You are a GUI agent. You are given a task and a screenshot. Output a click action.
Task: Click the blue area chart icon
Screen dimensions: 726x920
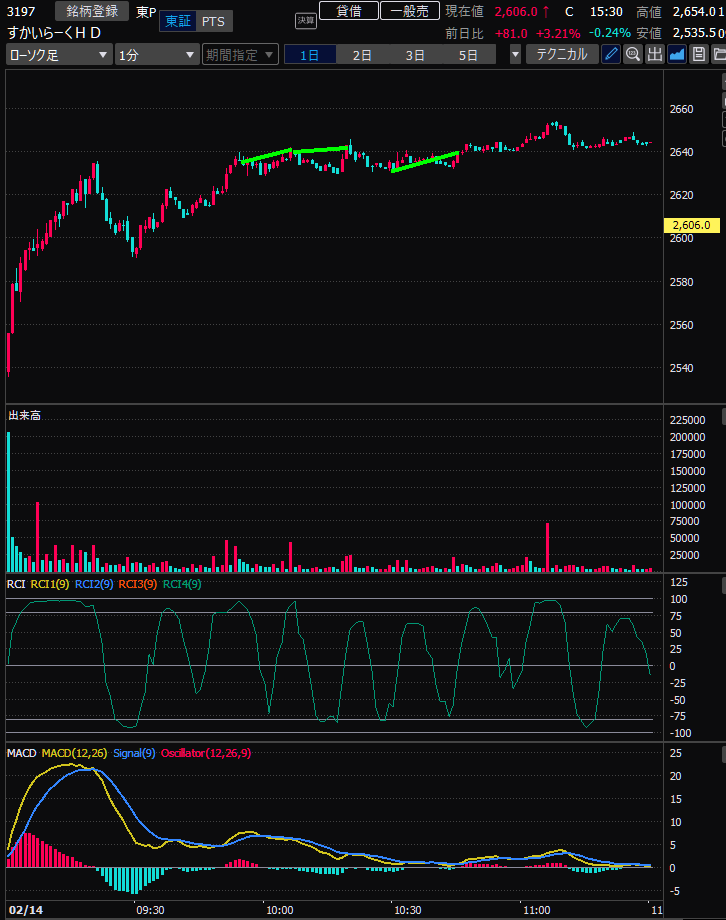677,54
